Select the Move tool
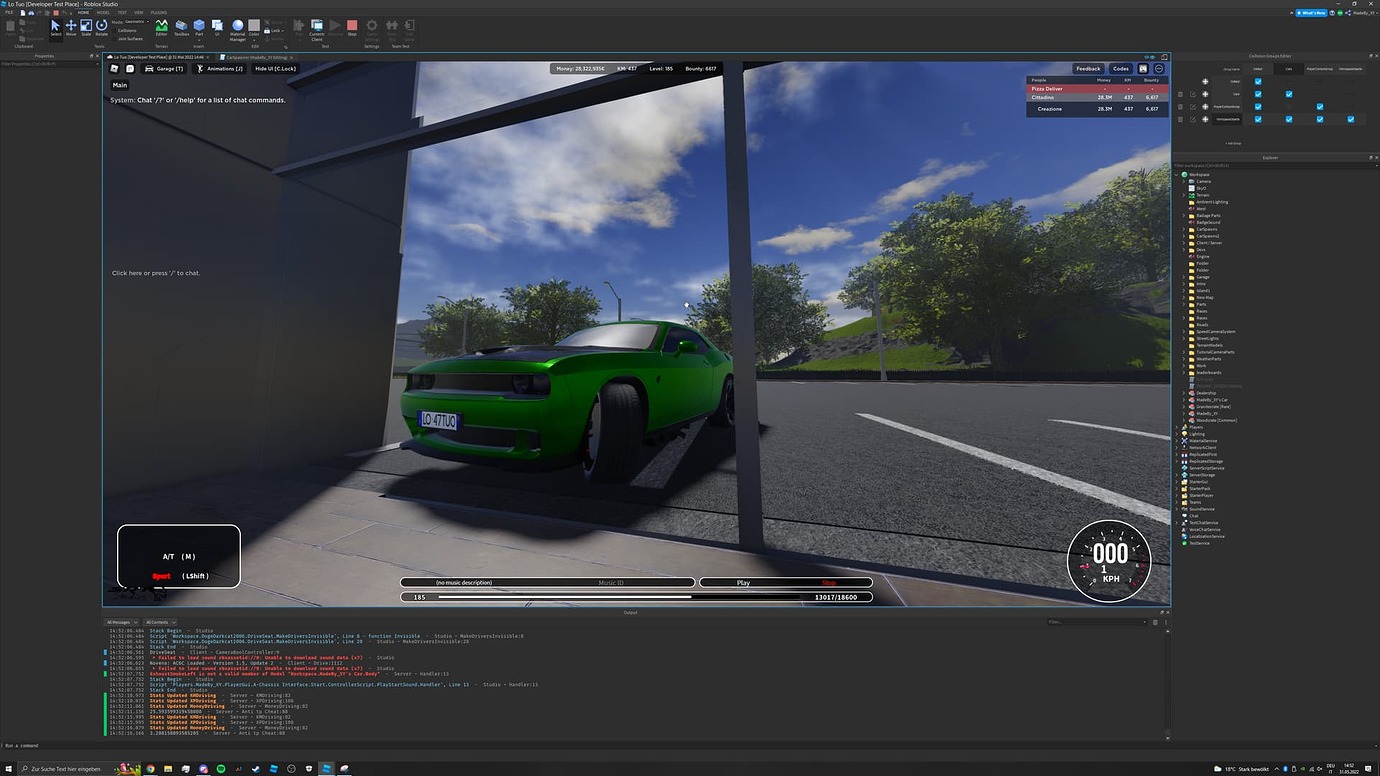This screenshot has height=776, width=1380. click(x=70, y=26)
